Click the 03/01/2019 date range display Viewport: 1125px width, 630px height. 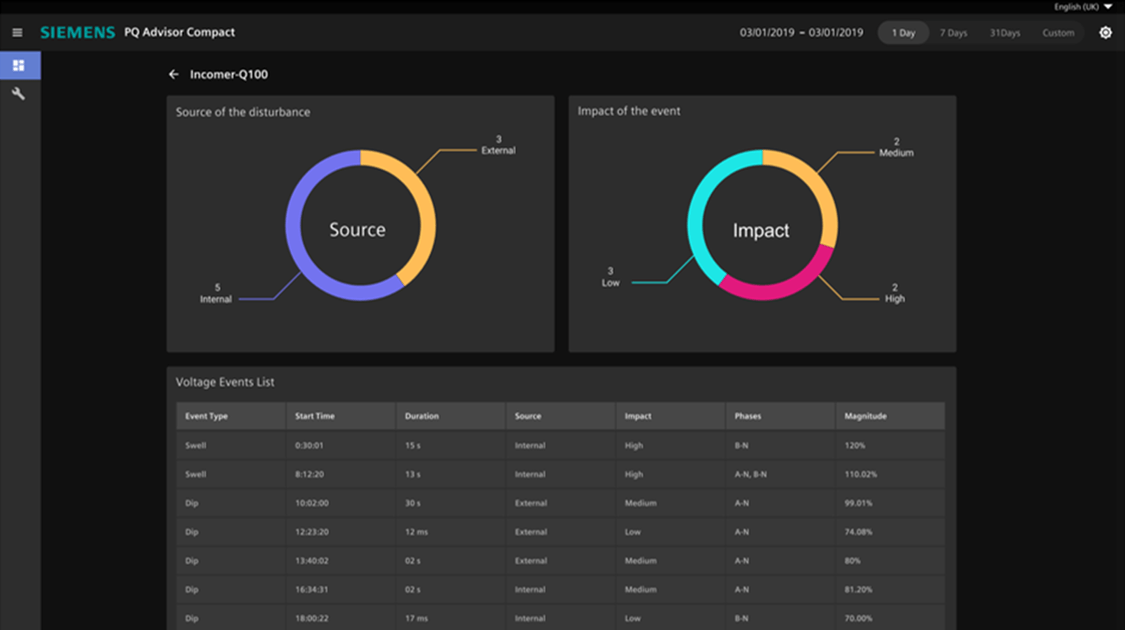click(x=801, y=33)
